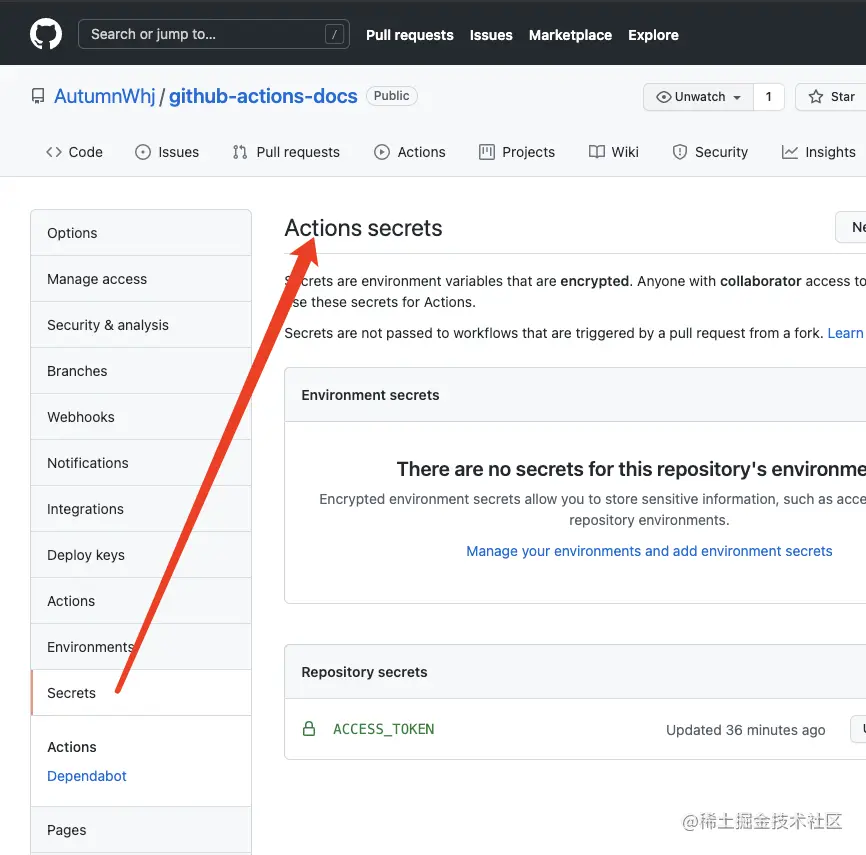Open Actions settings above Environments in sidebar
This screenshot has width=866, height=855.
[141, 601]
